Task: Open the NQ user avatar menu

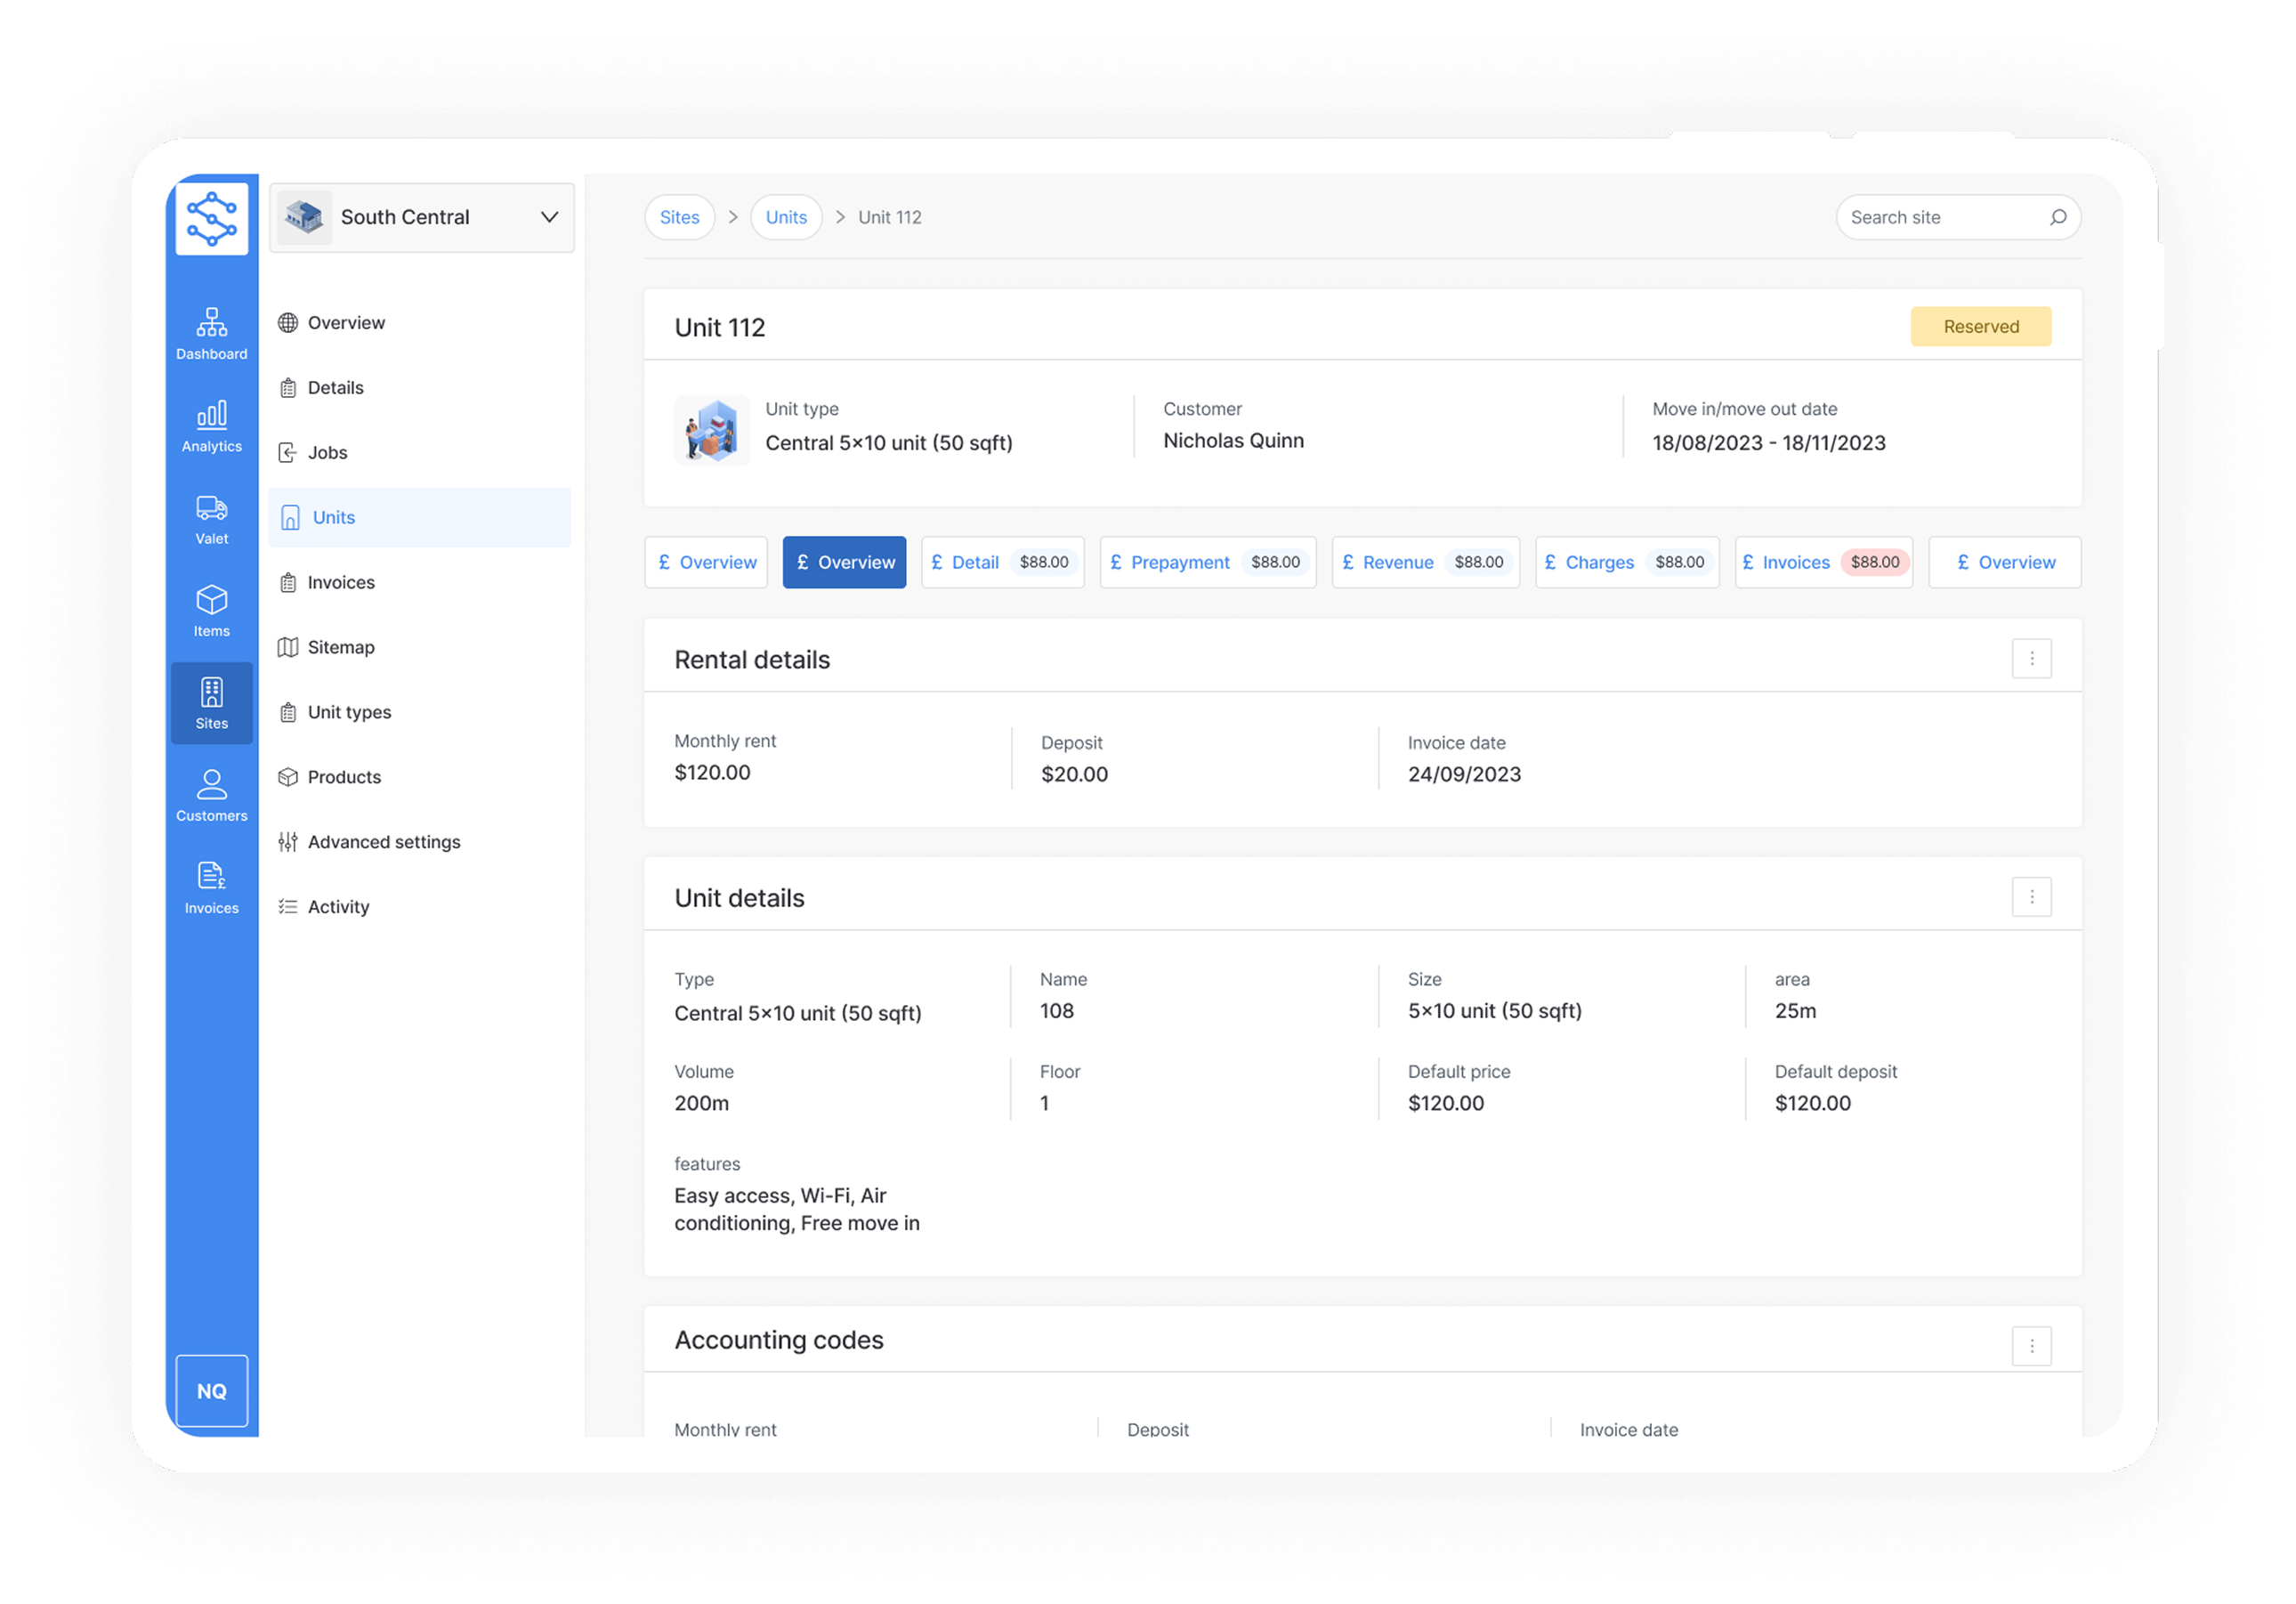Action: (x=211, y=1390)
